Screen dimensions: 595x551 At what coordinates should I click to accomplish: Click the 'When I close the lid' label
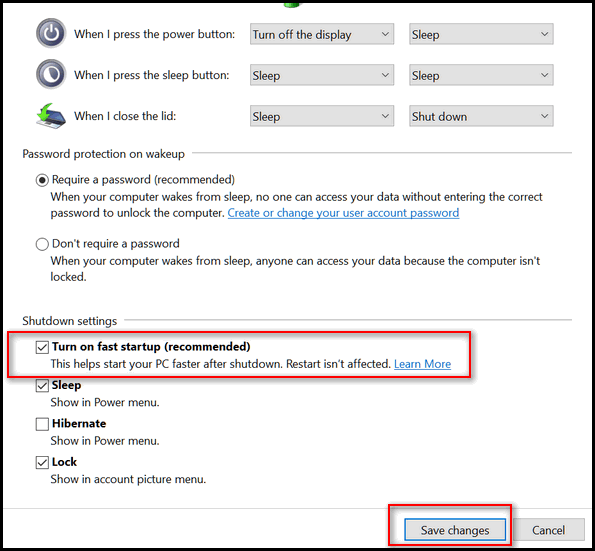coord(125,116)
